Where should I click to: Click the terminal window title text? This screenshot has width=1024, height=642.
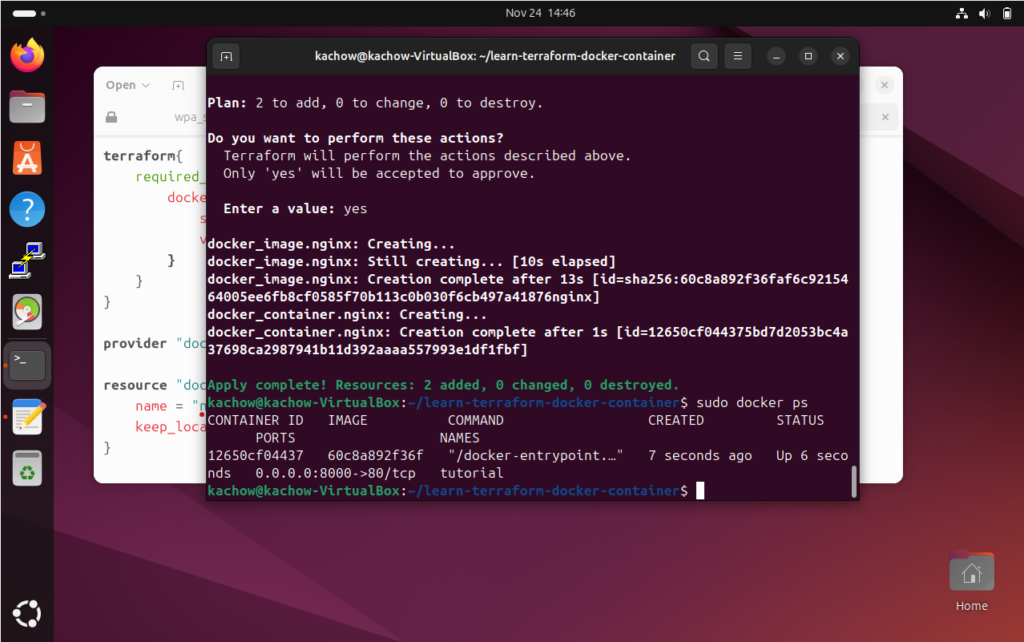coord(494,56)
